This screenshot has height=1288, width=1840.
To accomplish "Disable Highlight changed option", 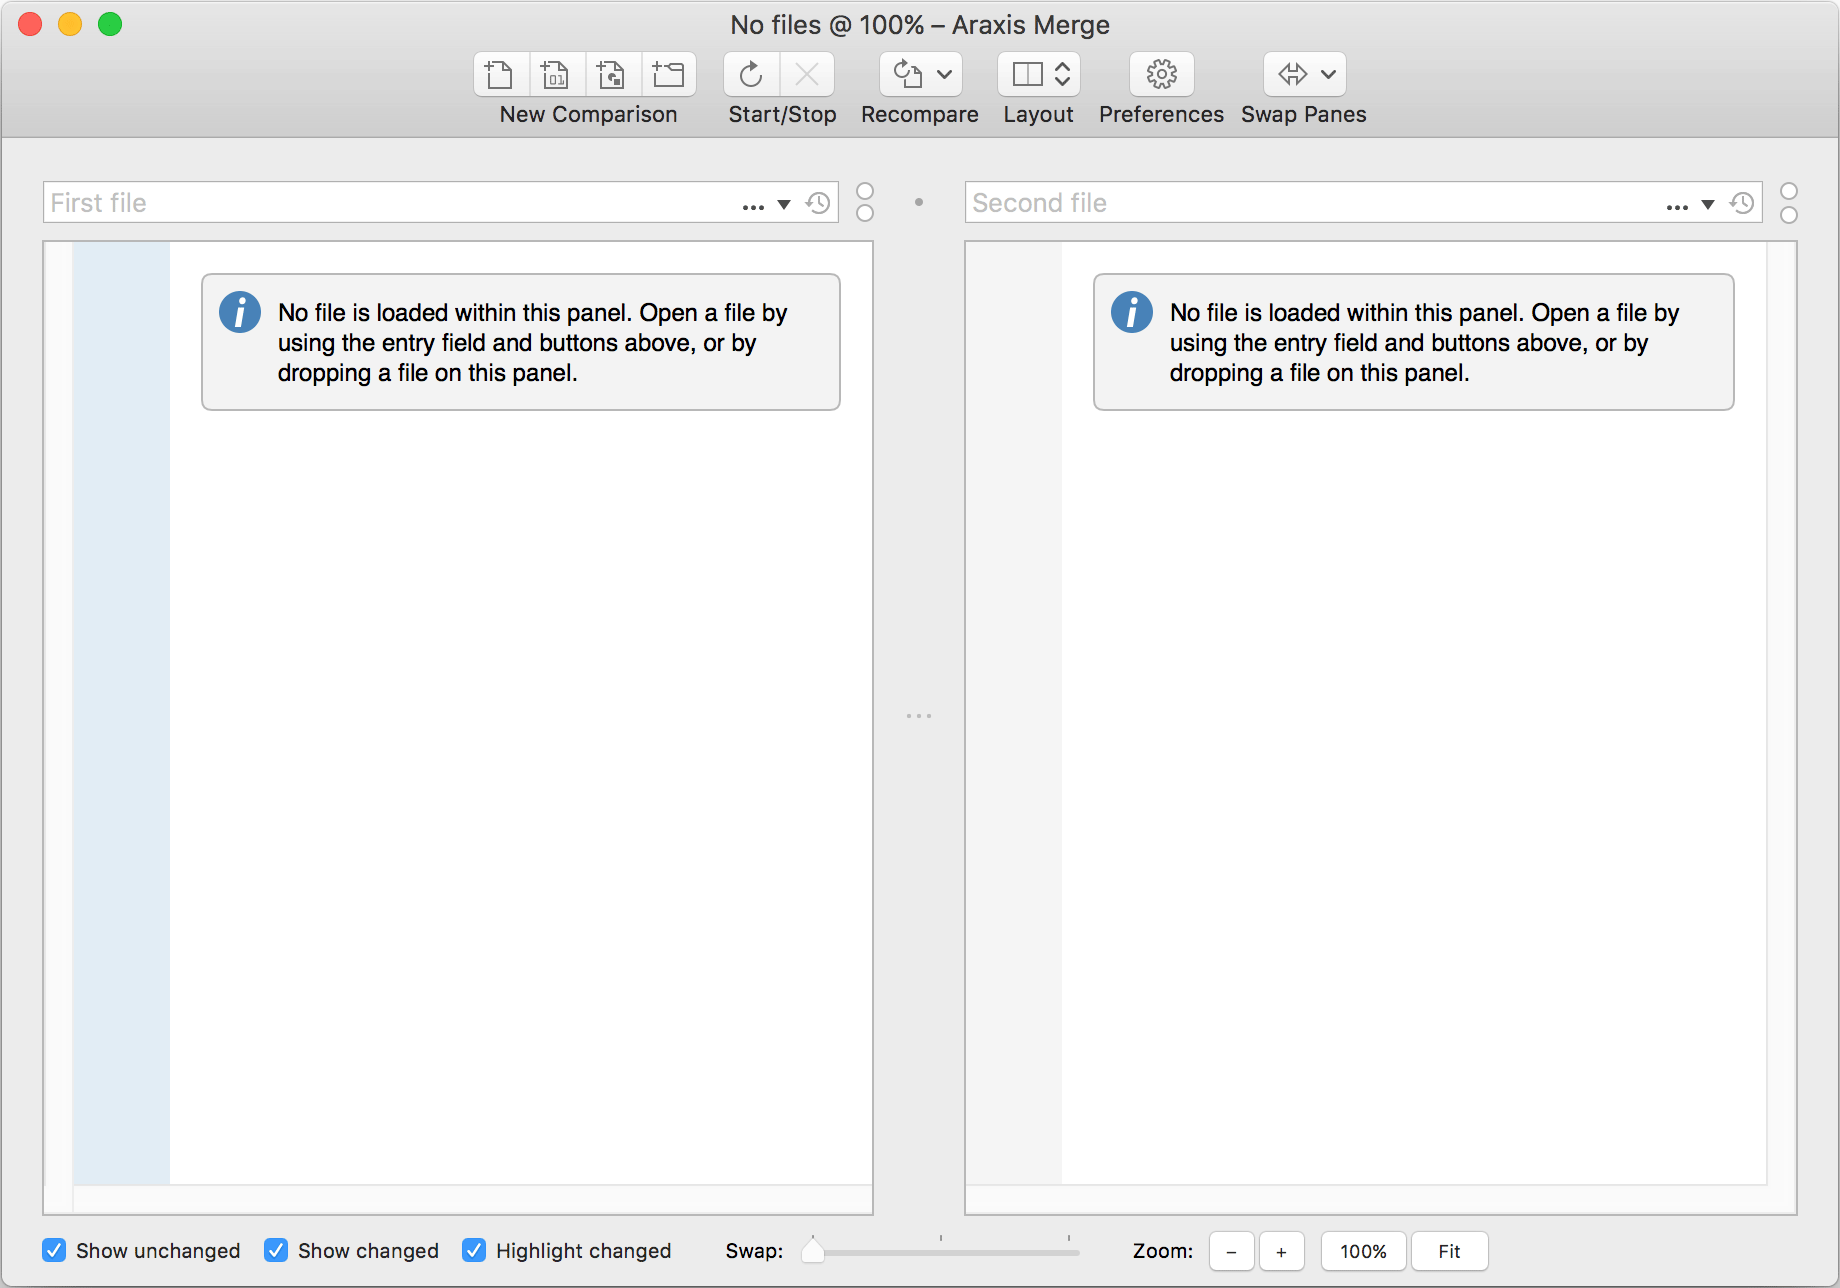I will [475, 1250].
